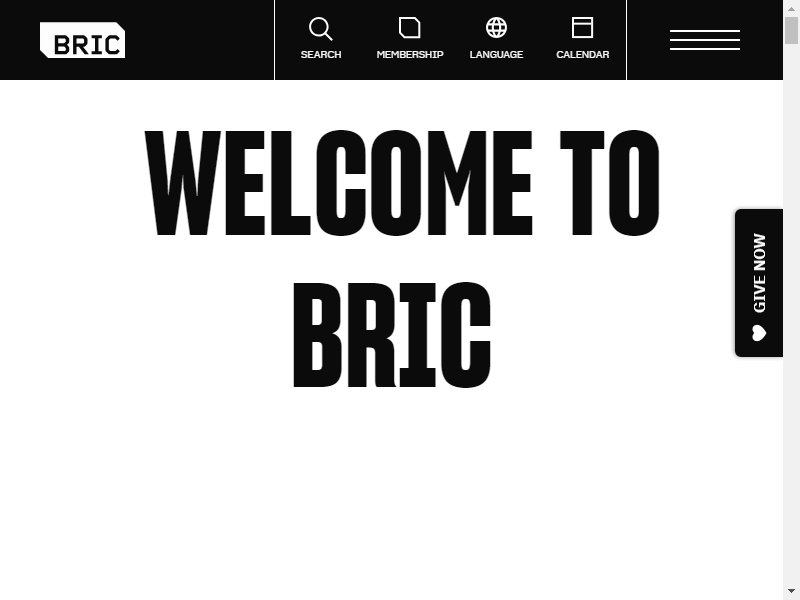The height and width of the screenshot is (600, 800).
Task: Click the scrollbar down arrow
Action: (x=791, y=591)
